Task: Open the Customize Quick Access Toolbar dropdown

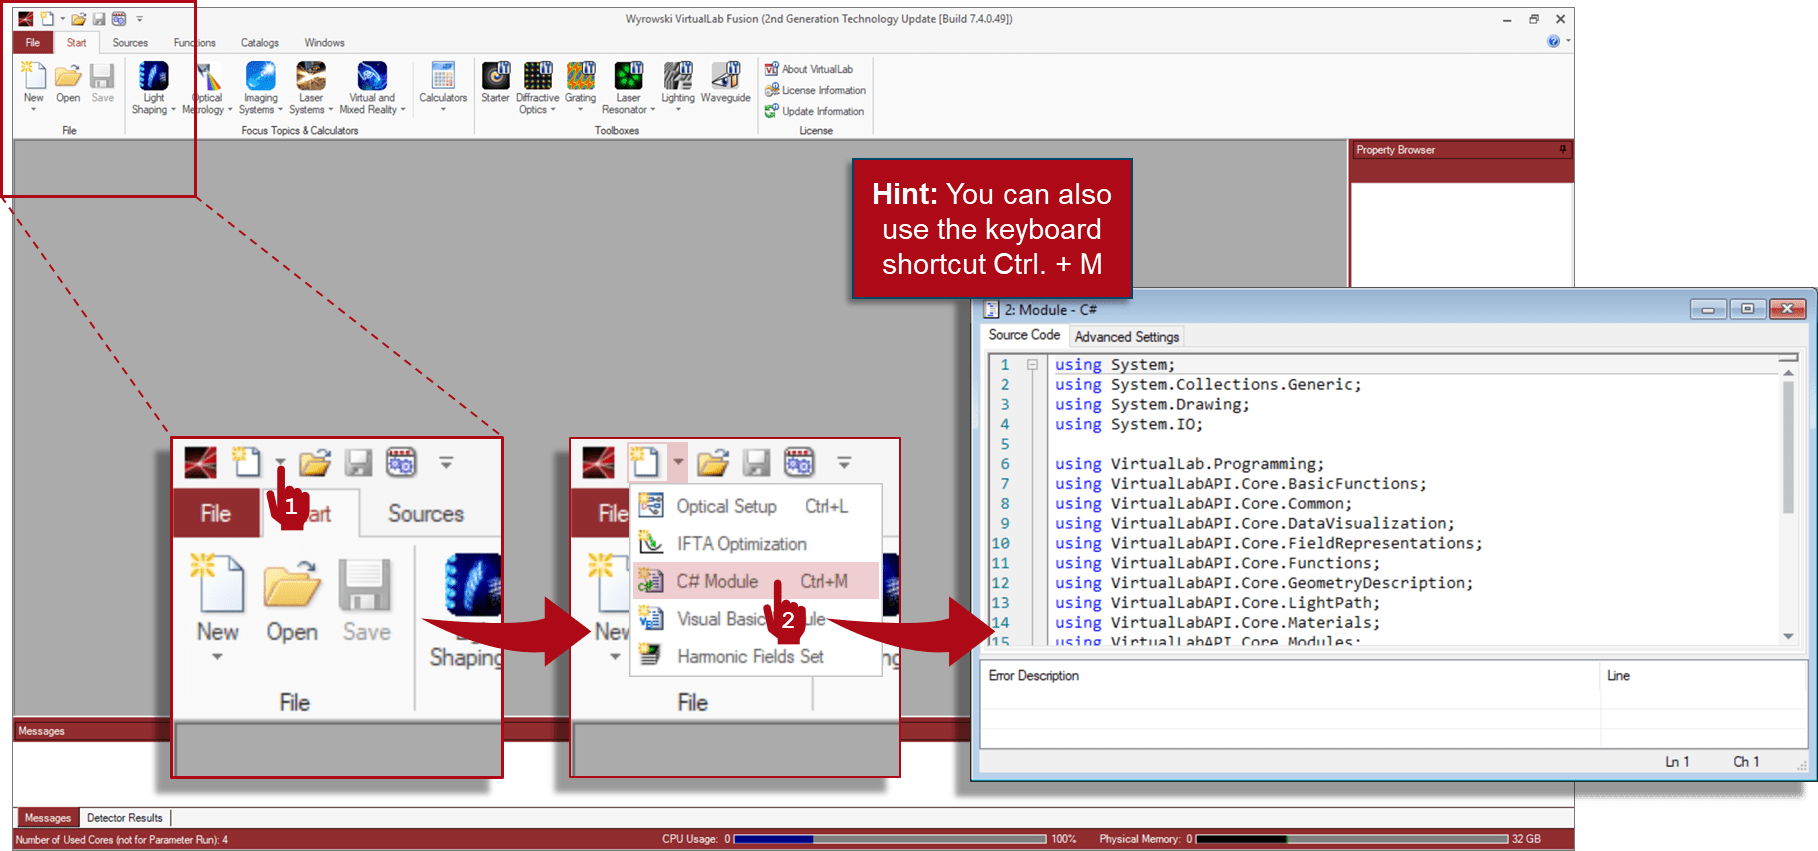Action: [139, 19]
